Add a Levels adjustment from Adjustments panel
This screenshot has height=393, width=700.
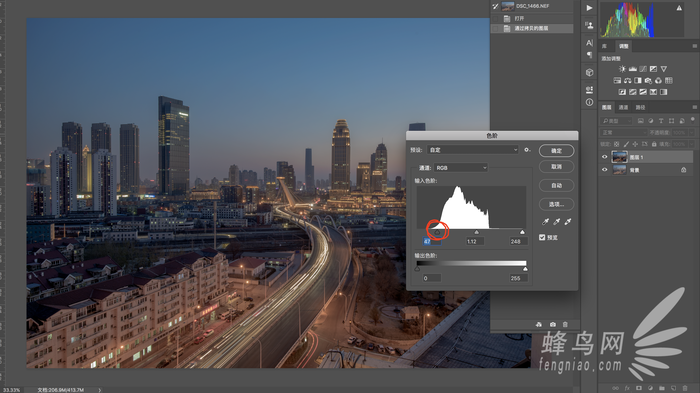pyautogui.click(x=633, y=69)
